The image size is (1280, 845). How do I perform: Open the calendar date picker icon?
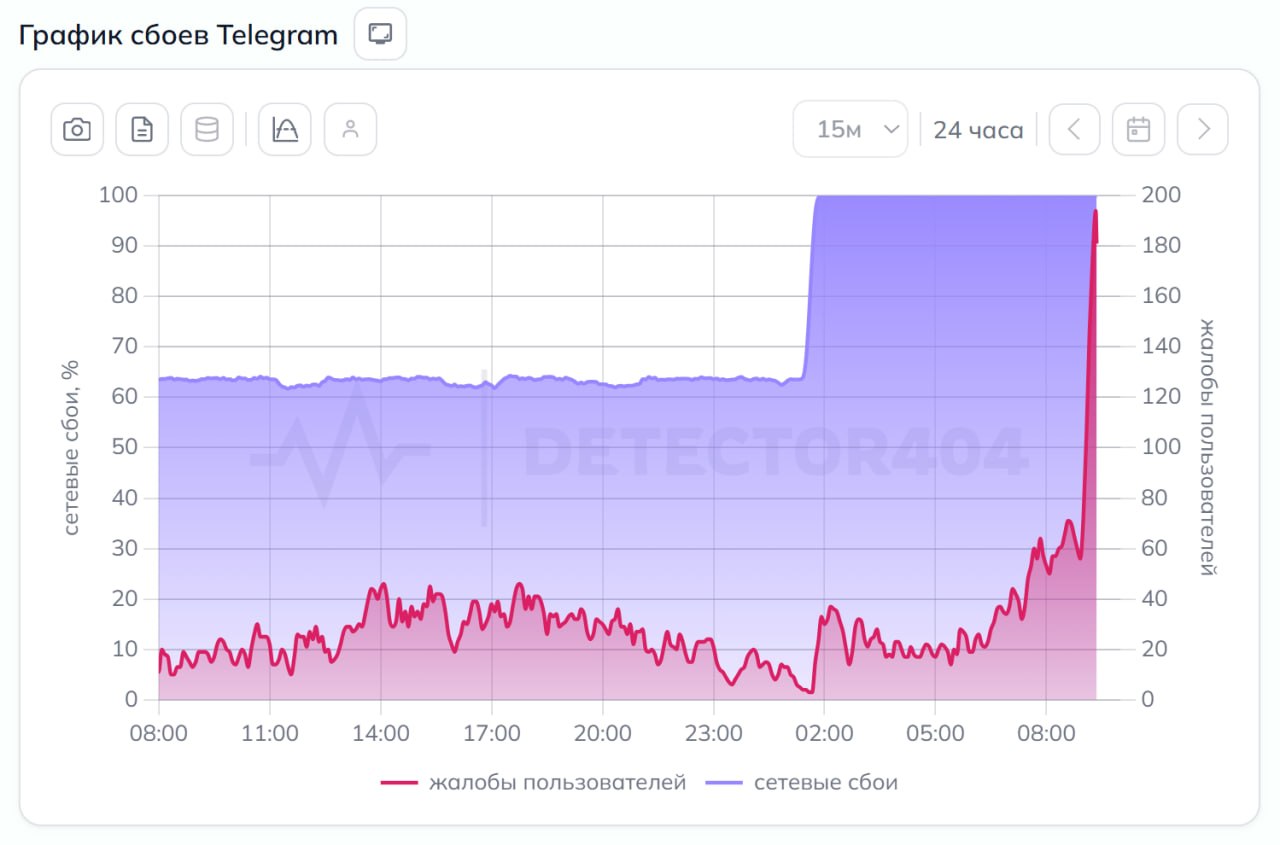pyautogui.click(x=1138, y=130)
